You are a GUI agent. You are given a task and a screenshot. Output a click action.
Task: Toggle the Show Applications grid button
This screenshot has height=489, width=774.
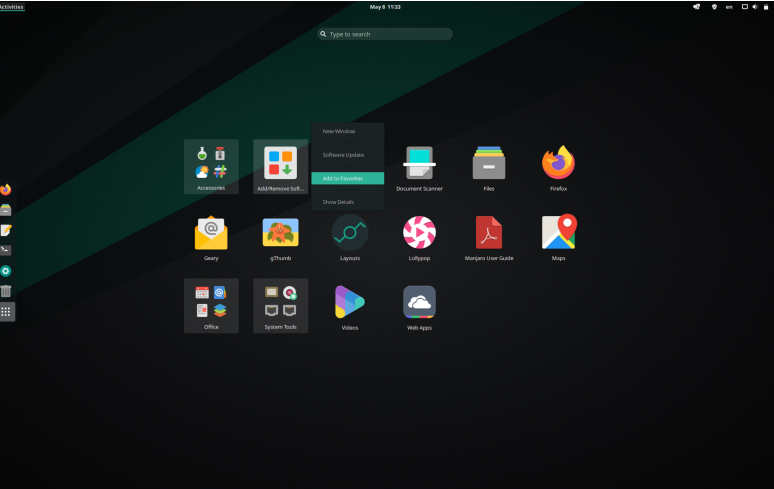click(x=6, y=311)
